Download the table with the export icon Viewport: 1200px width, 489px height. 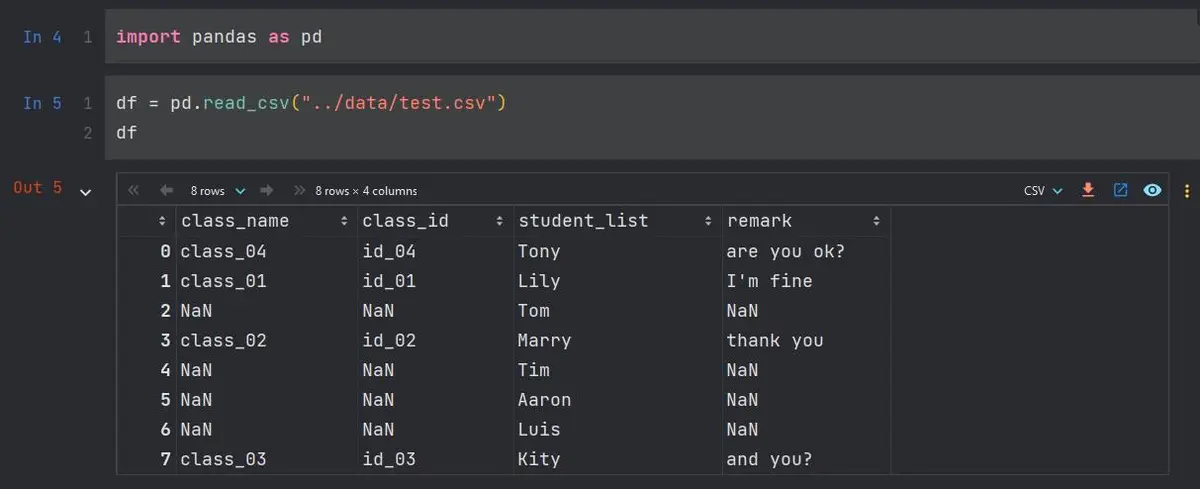coord(1089,190)
